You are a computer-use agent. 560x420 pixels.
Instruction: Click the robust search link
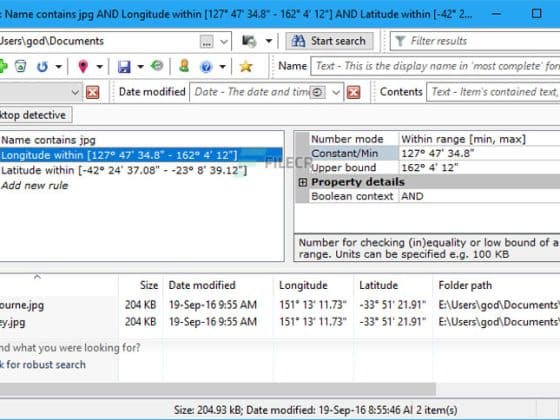43,364
